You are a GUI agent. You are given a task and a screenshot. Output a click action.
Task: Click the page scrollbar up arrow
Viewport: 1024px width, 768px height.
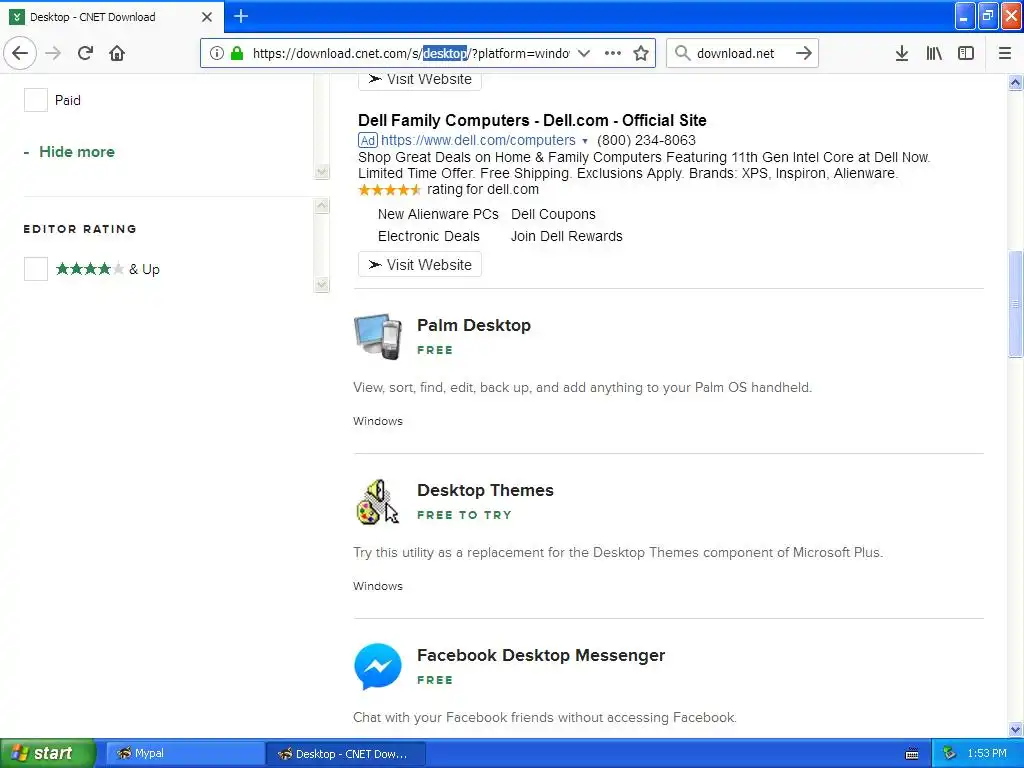1015,82
